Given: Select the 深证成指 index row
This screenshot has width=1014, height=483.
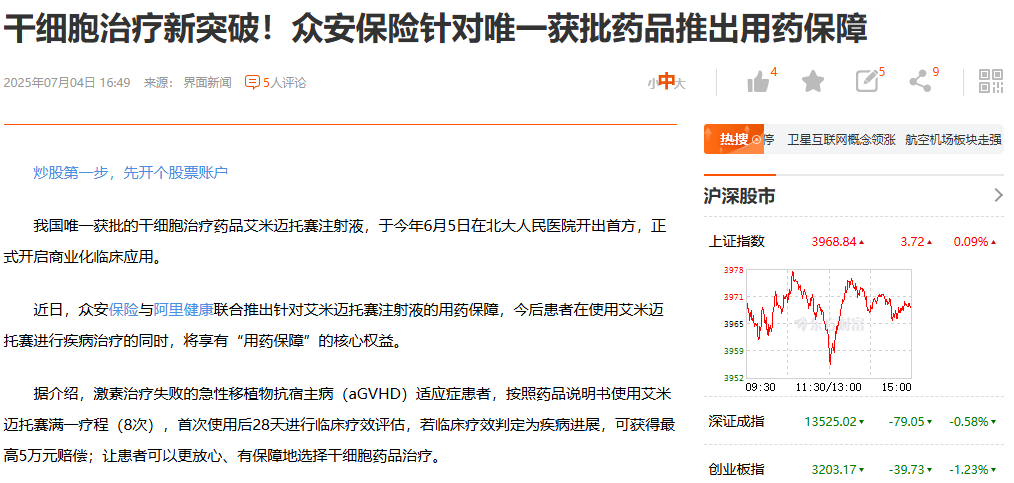Looking at the screenshot, I should pos(736,420).
